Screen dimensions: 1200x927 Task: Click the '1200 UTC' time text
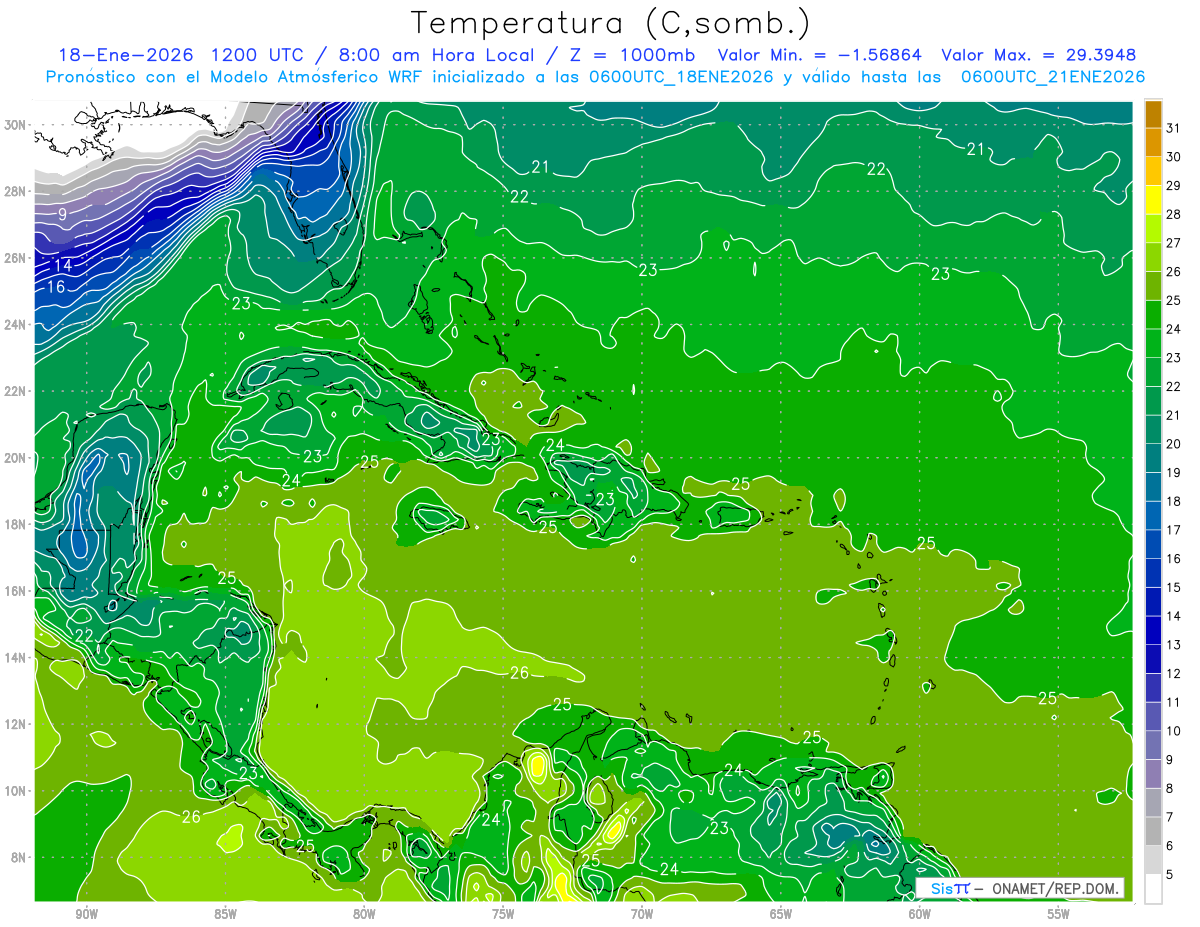click(258, 55)
